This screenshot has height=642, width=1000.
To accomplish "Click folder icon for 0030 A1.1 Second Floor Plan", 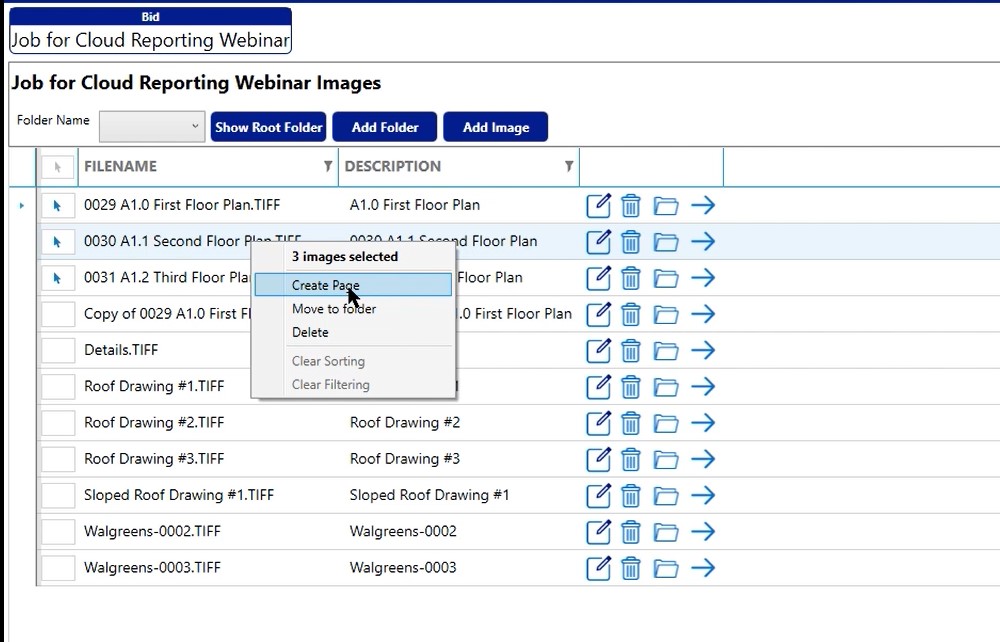I will pyautogui.click(x=666, y=242).
